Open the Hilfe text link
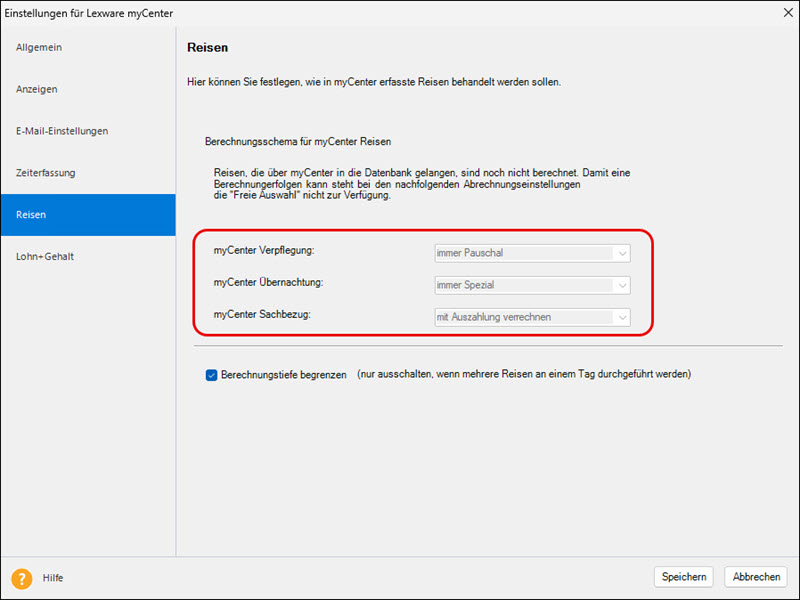 [53, 578]
